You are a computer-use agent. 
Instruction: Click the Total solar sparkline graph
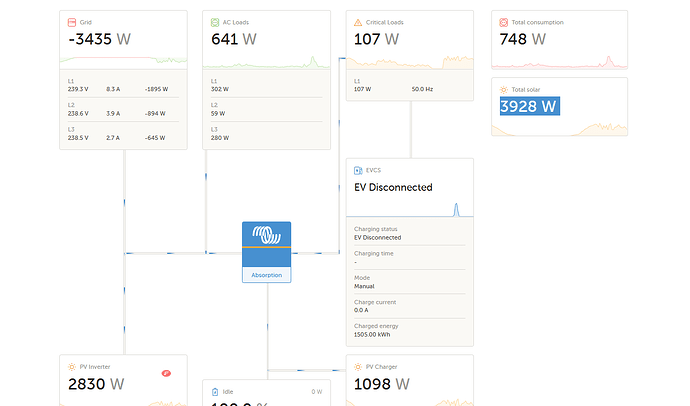point(559,129)
